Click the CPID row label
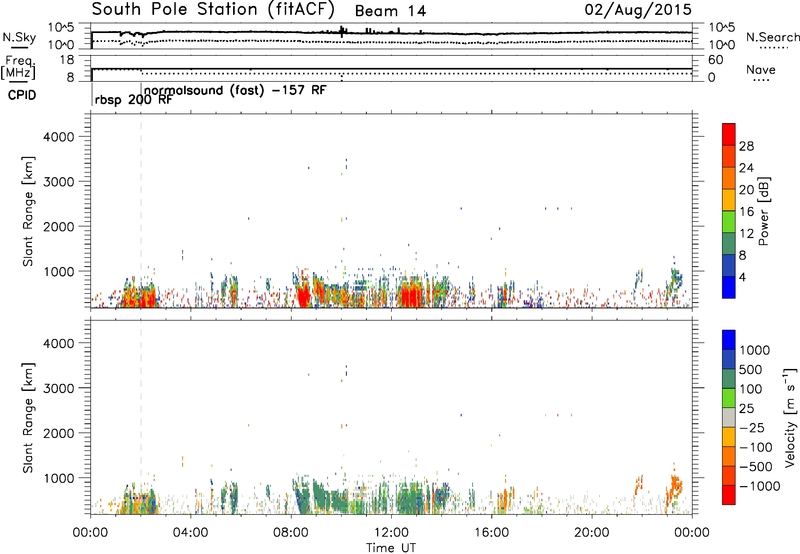The width and height of the screenshot is (800, 554). pos(21,95)
